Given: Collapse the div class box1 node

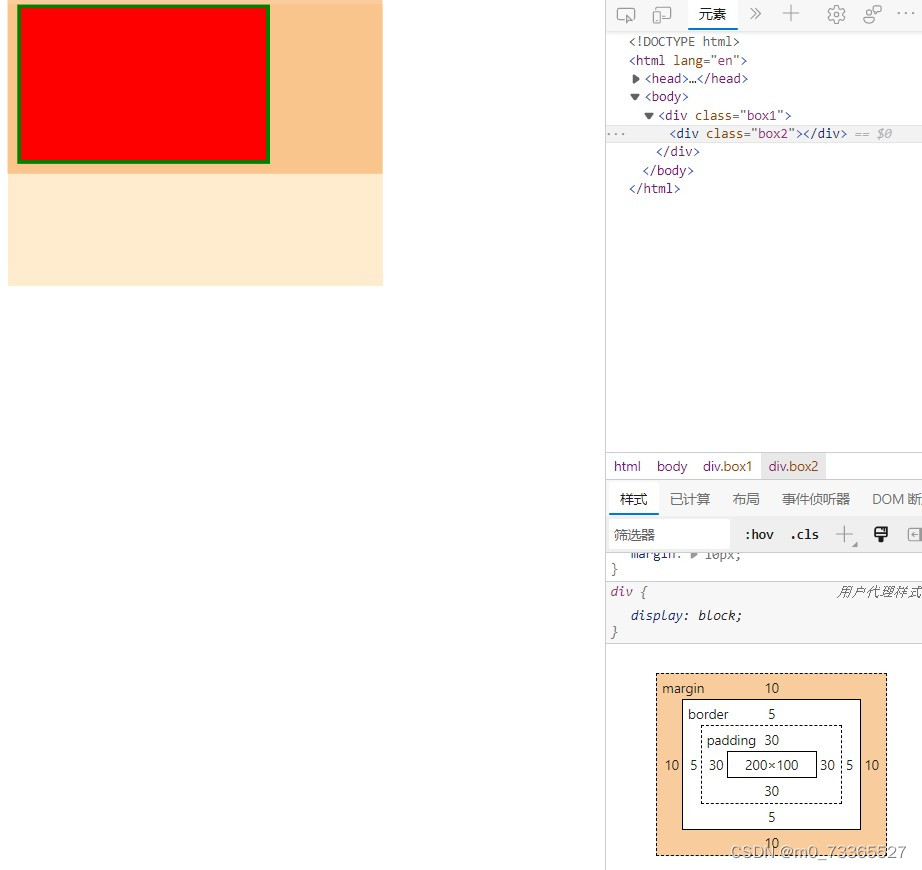Looking at the screenshot, I should 649,116.
